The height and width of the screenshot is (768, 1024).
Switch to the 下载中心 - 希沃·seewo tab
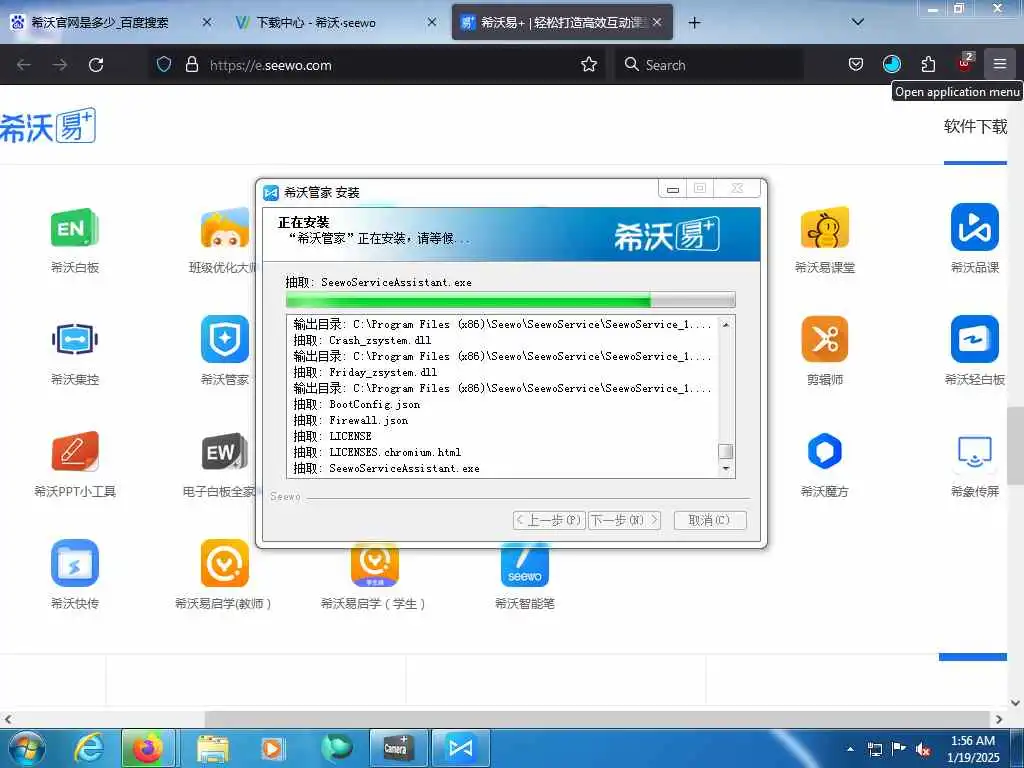point(316,22)
